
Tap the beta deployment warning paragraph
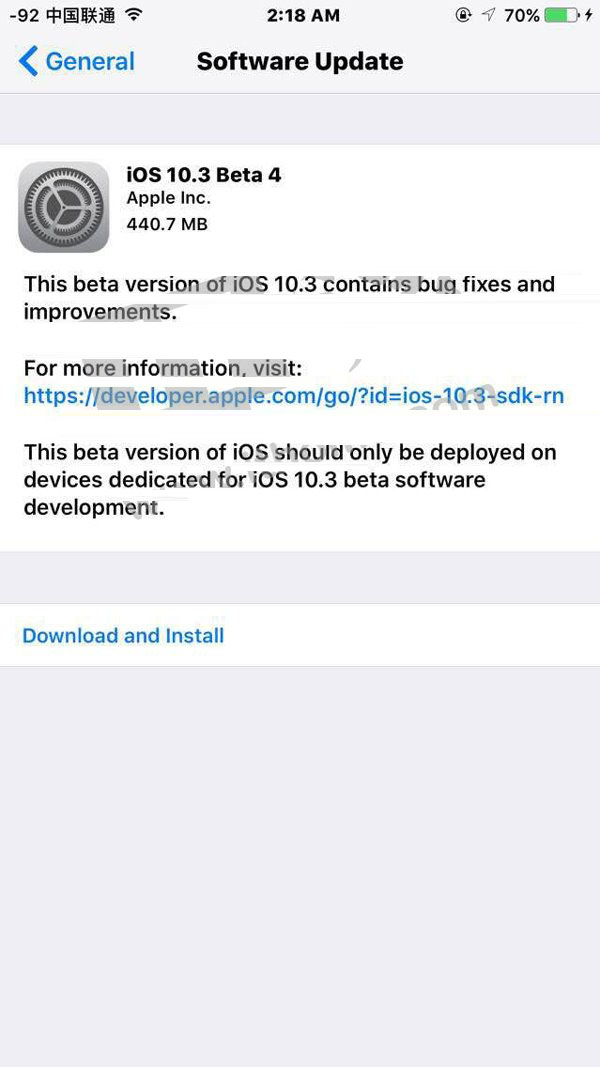tap(290, 480)
